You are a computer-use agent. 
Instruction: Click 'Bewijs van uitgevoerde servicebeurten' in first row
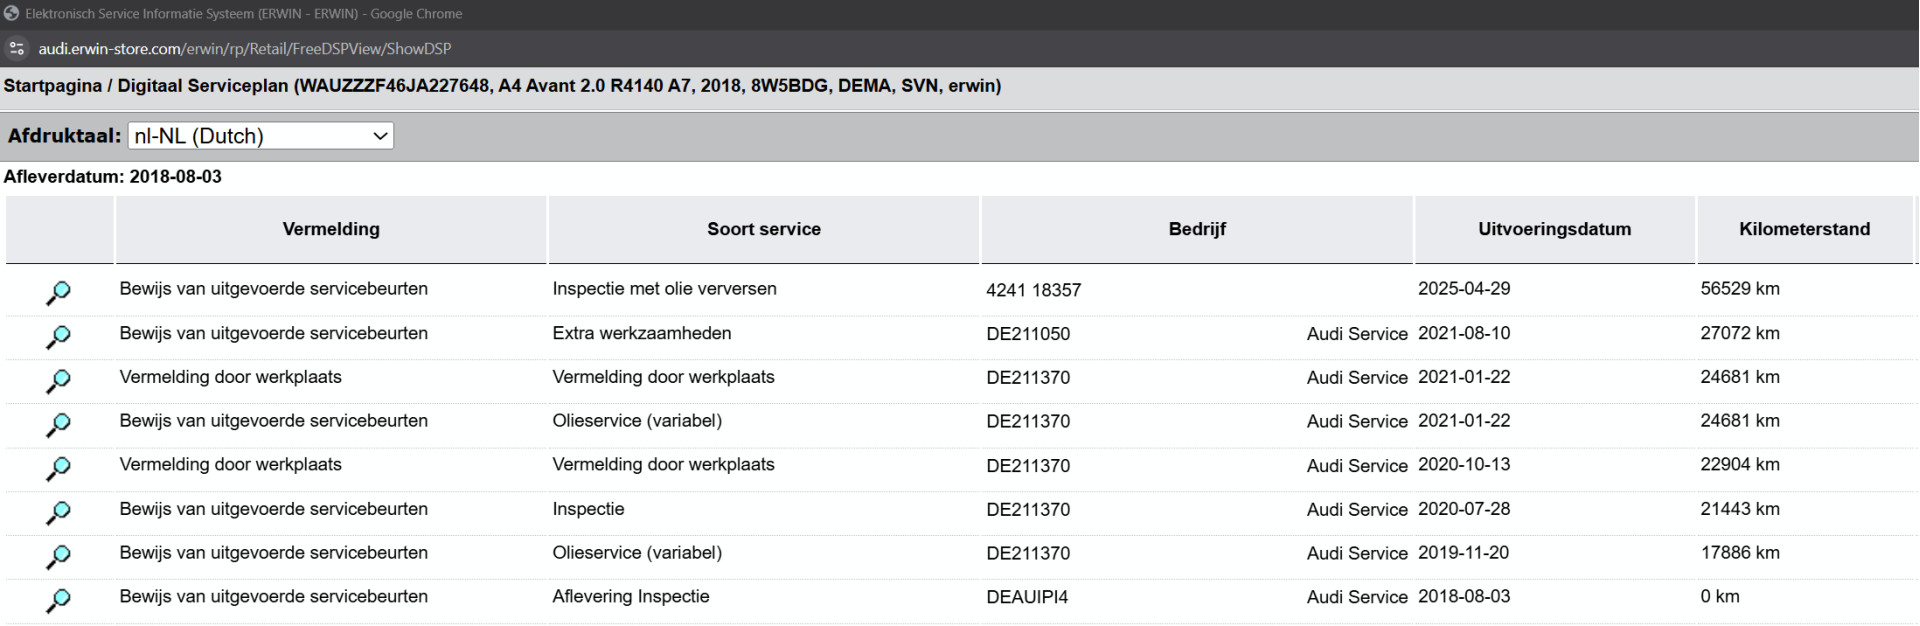tap(274, 289)
